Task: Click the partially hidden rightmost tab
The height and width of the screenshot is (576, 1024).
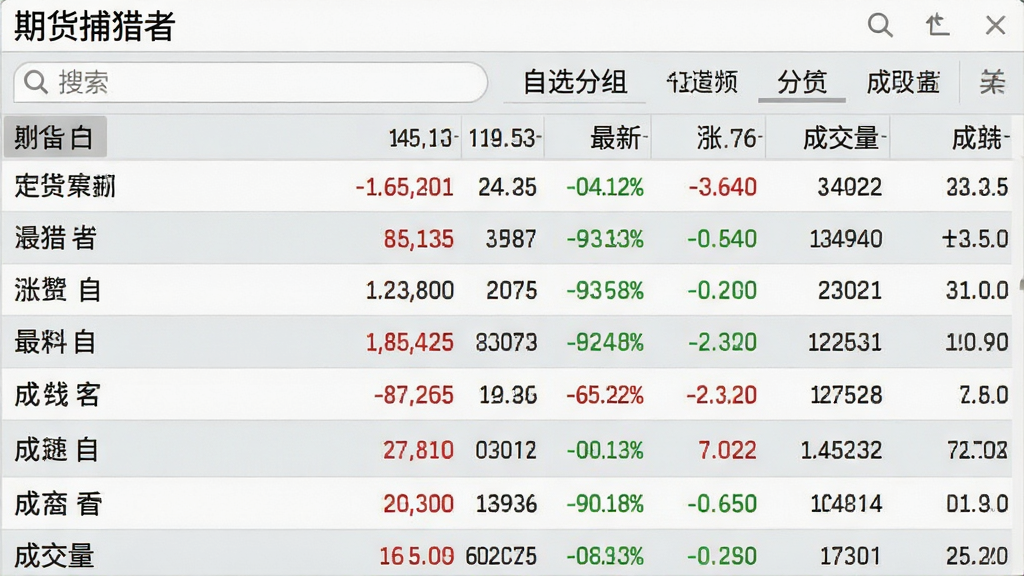Action: (992, 82)
